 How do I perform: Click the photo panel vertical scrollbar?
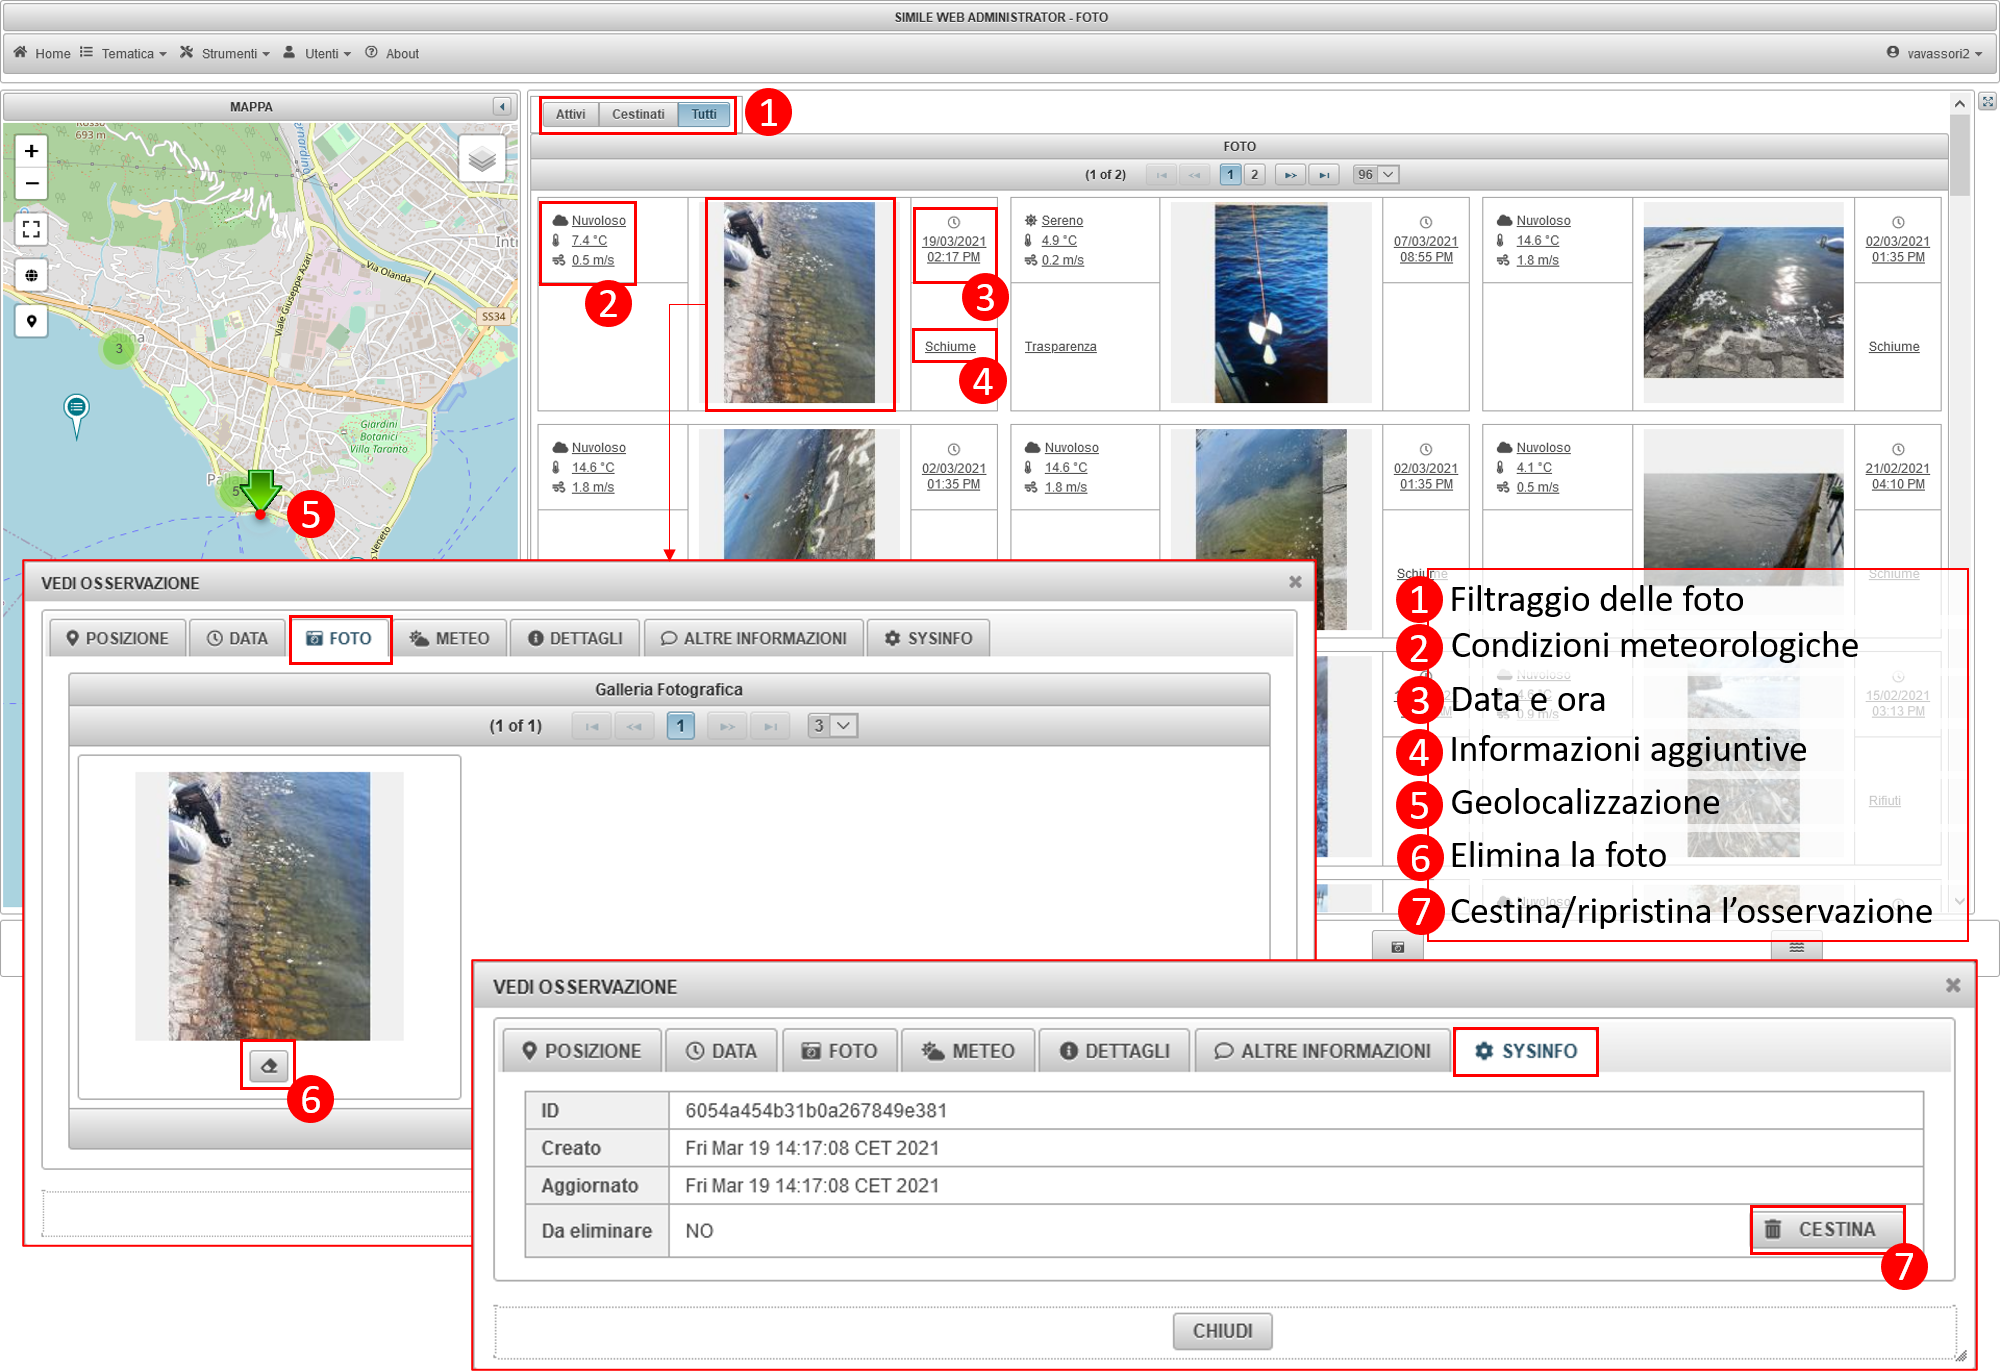pyautogui.click(x=1959, y=155)
